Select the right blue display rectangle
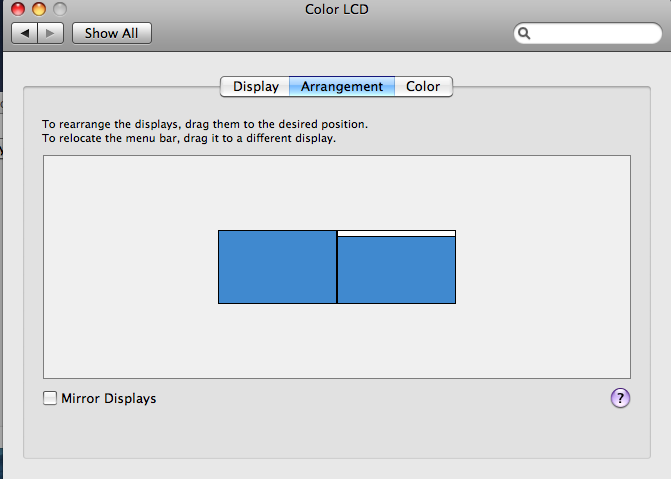Screen dimensions: 671x479 pyautogui.click(x=396, y=270)
